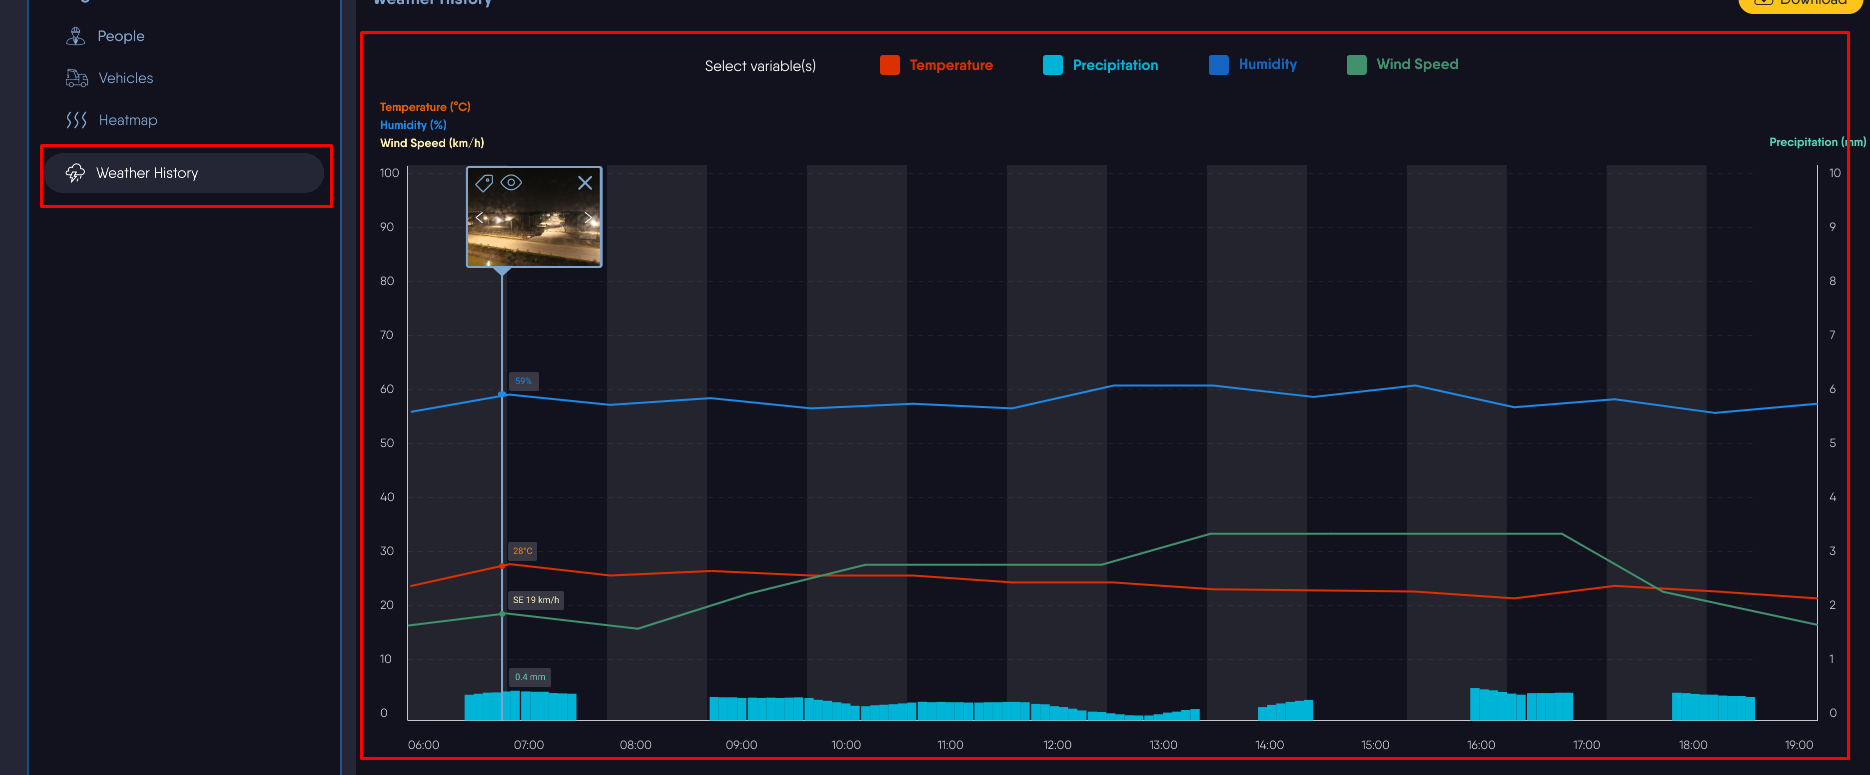This screenshot has height=775, width=1870.
Task: Click the 59% humidity data point
Action: (502, 394)
